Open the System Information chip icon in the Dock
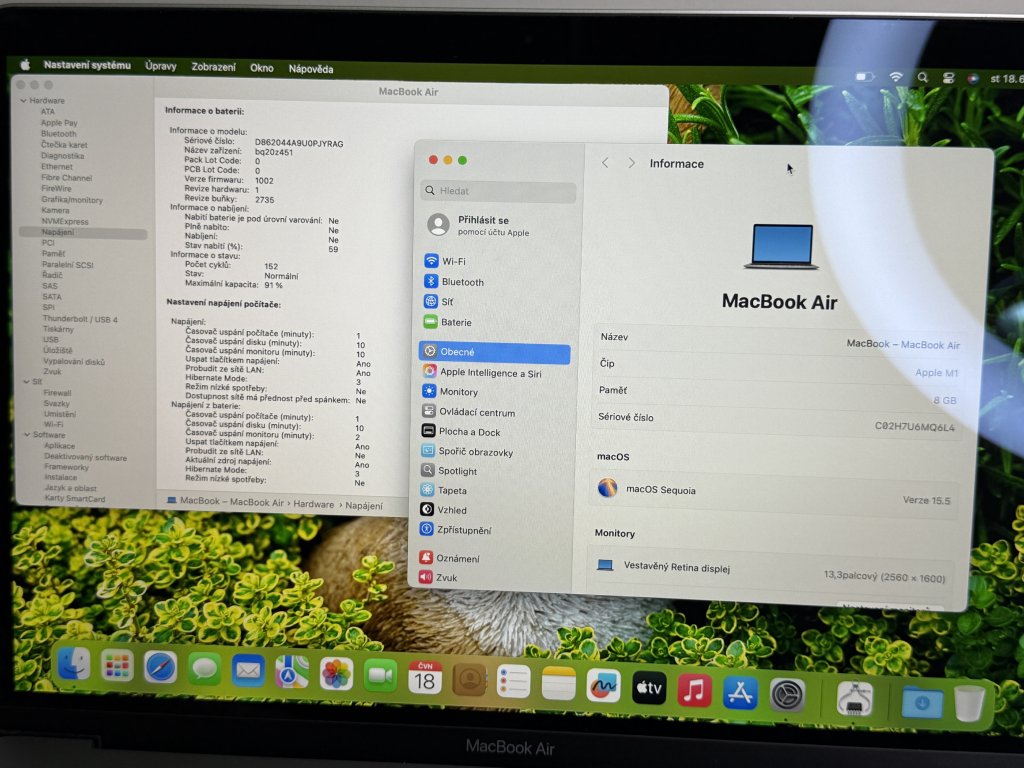Viewport: 1024px width, 768px height. [855, 698]
